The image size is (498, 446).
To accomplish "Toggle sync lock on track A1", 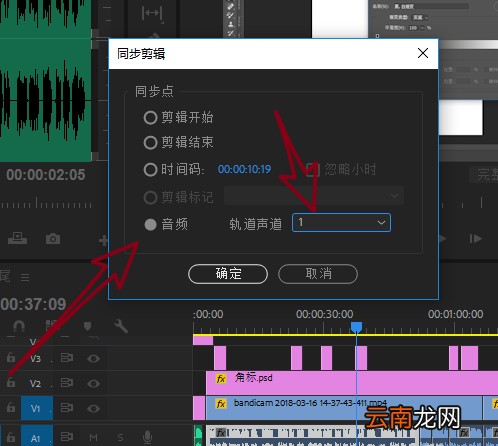I will (67, 436).
